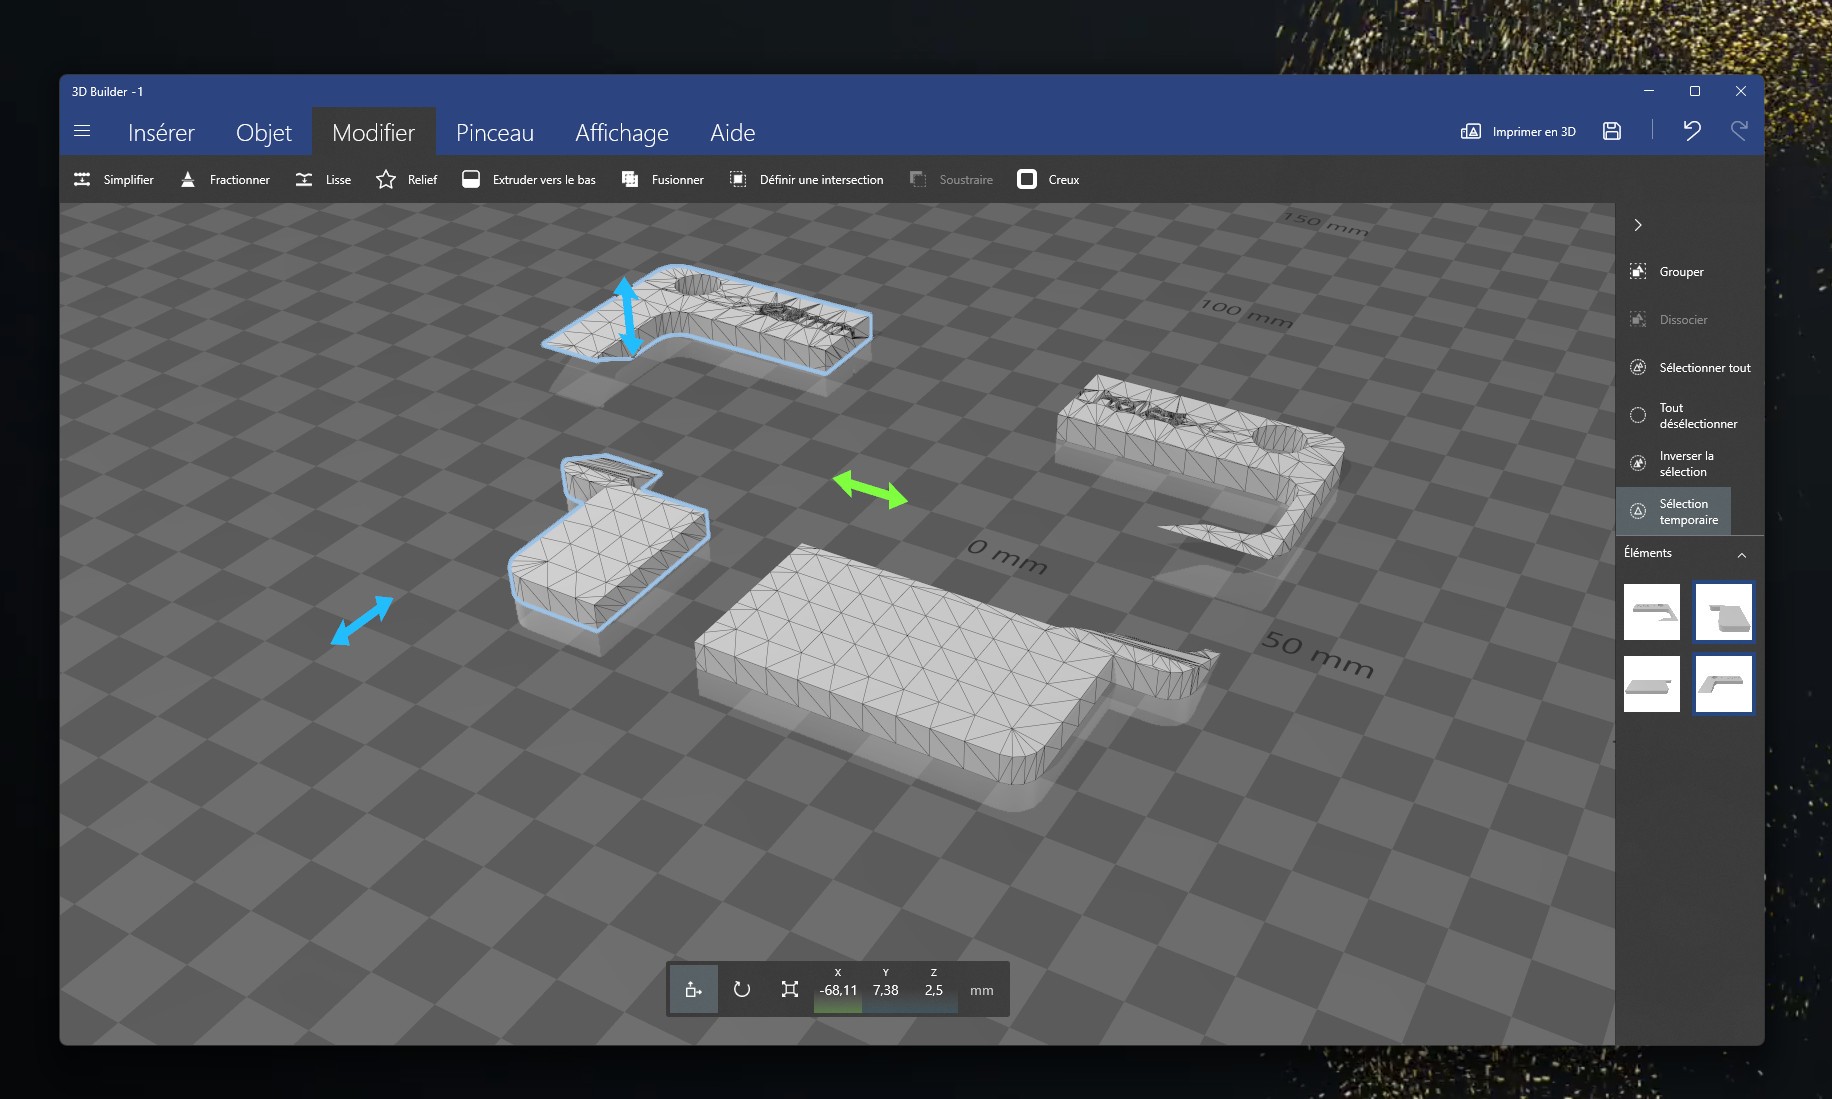The image size is (1832, 1099).
Task: Collapse the right side panel chevron
Action: pyautogui.click(x=1638, y=225)
